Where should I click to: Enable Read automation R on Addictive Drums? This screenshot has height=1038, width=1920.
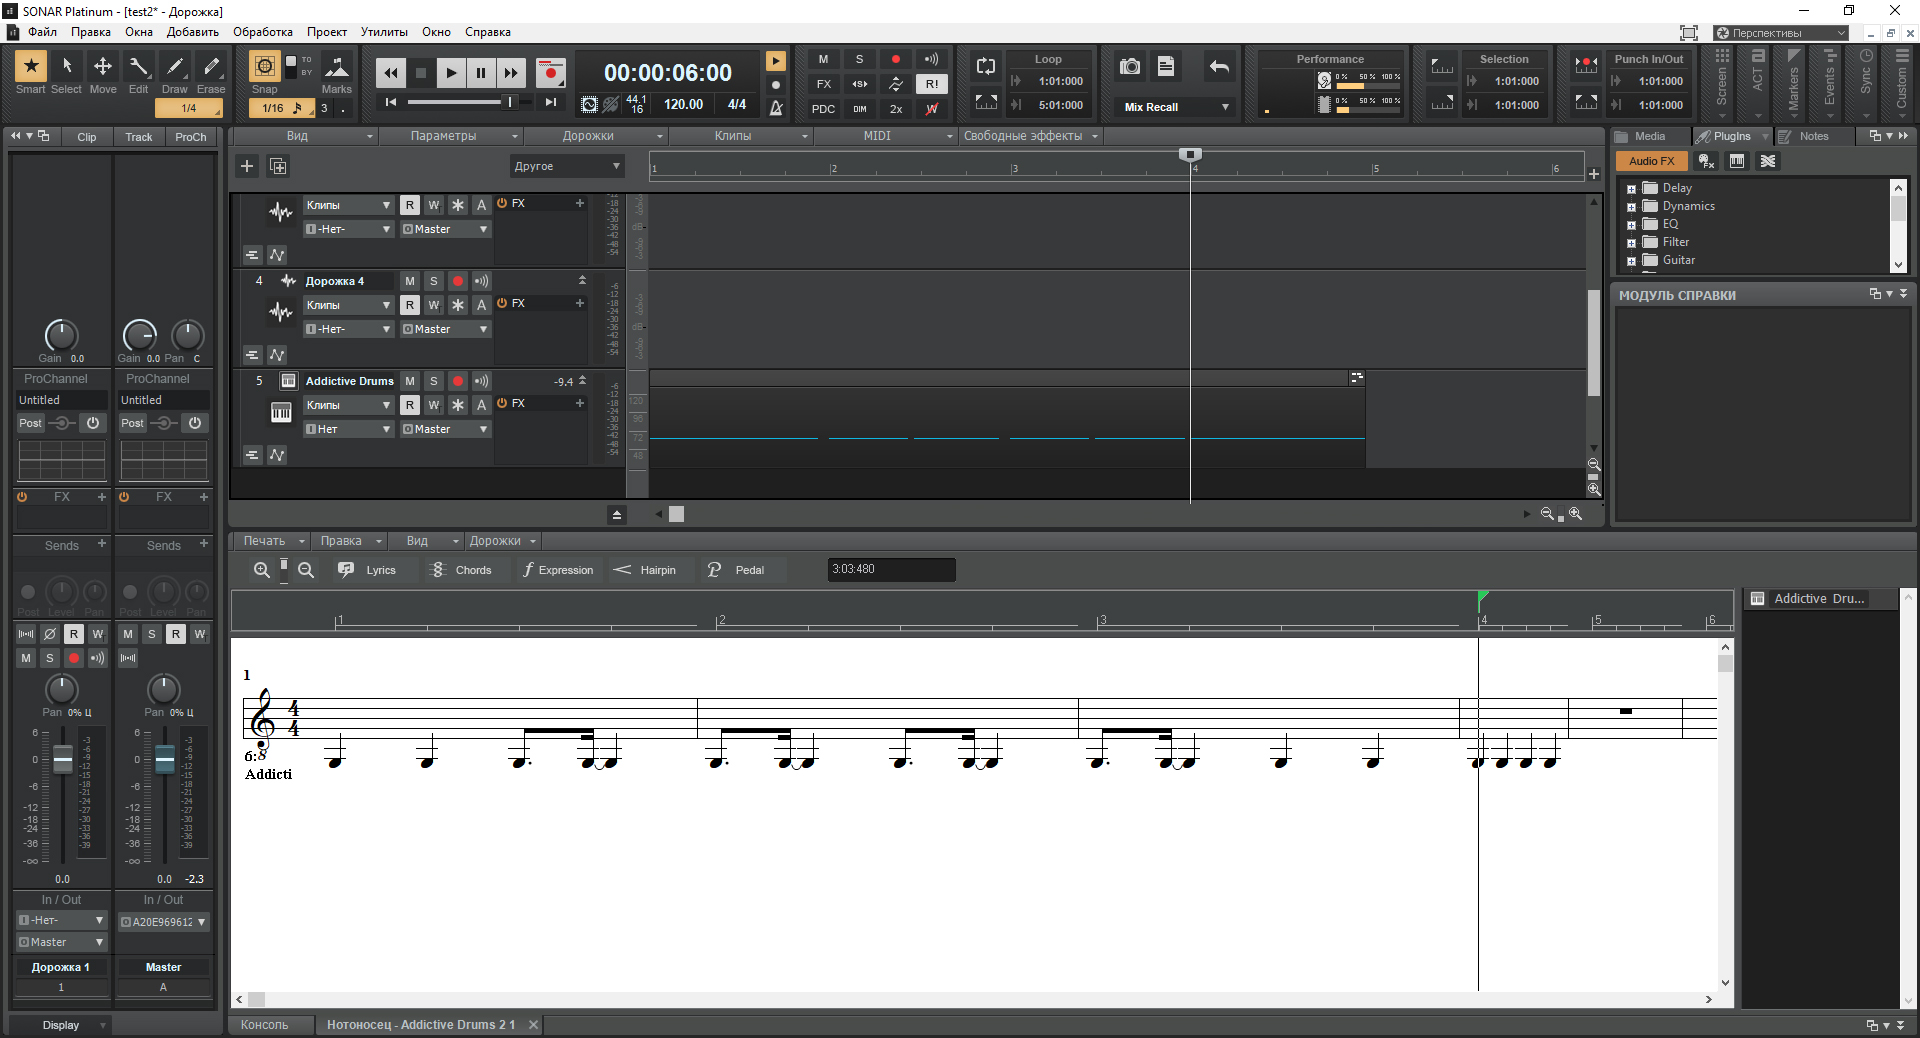click(x=410, y=405)
